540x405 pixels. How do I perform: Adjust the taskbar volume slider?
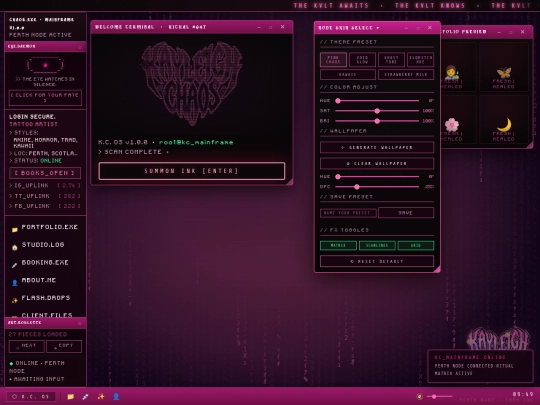pos(439,397)
